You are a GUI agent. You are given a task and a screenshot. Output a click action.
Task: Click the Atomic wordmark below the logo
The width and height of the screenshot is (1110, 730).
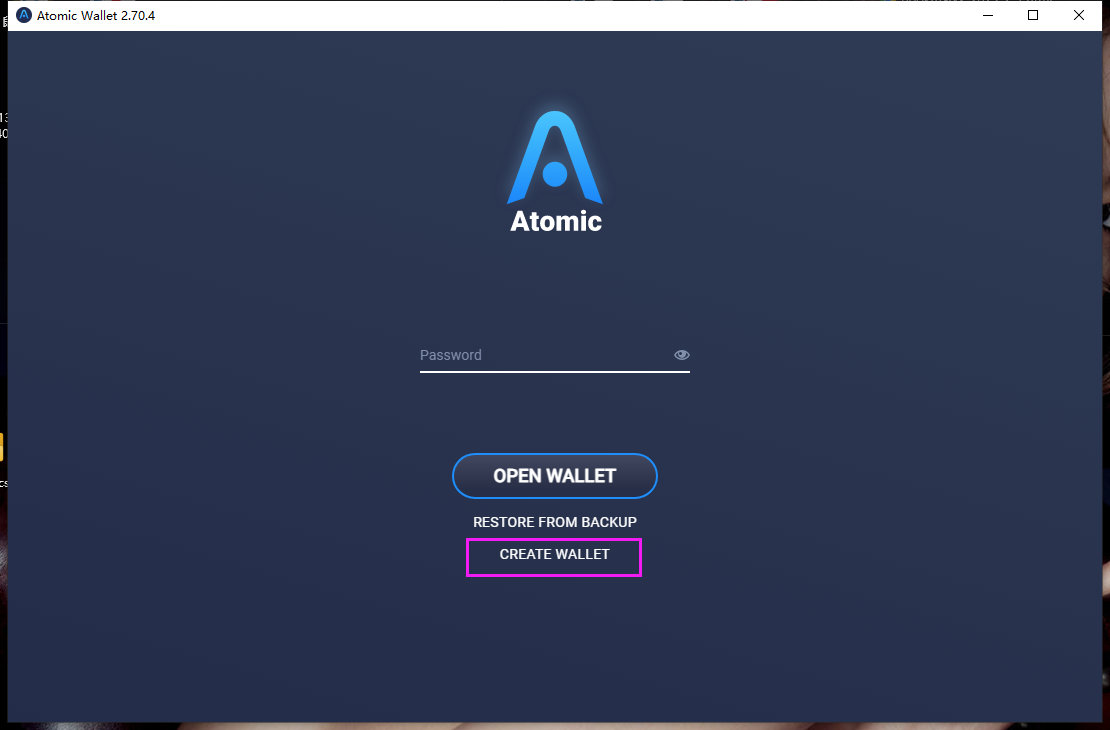pyautogui.click(x=556, y=221)
